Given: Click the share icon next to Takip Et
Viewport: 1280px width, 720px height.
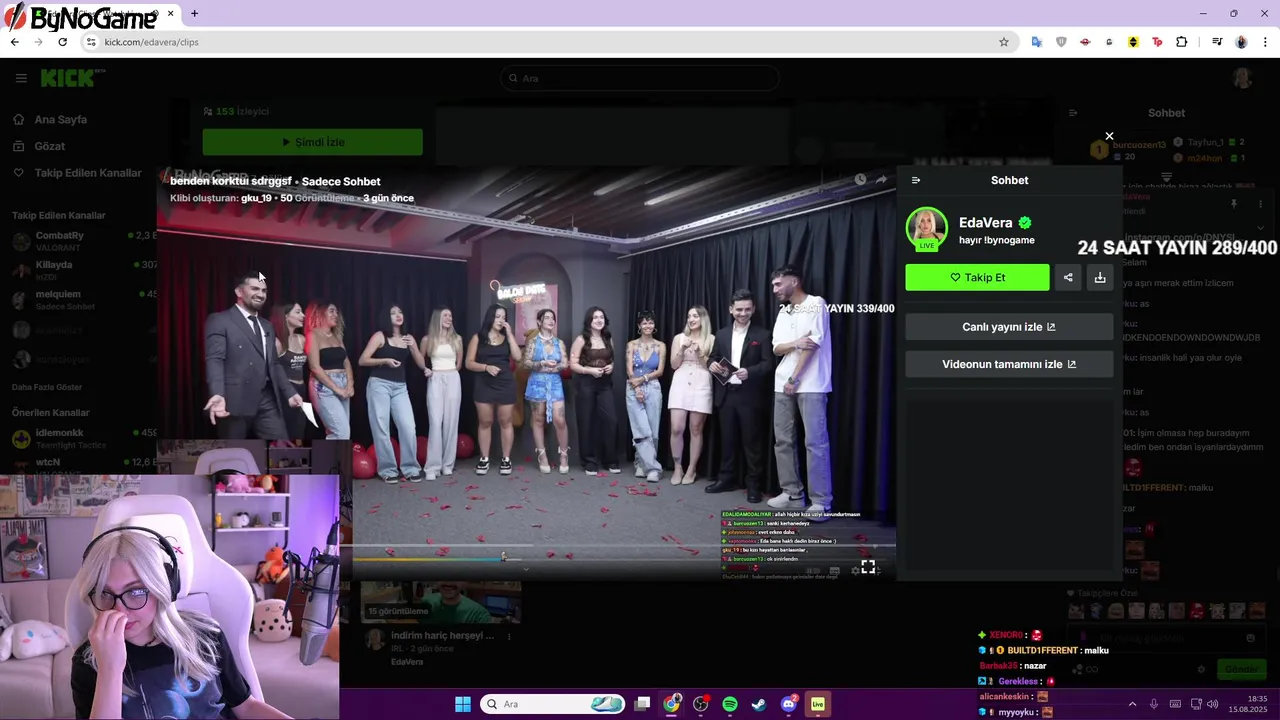Looking at the screenshot, I should [1068, 277].
